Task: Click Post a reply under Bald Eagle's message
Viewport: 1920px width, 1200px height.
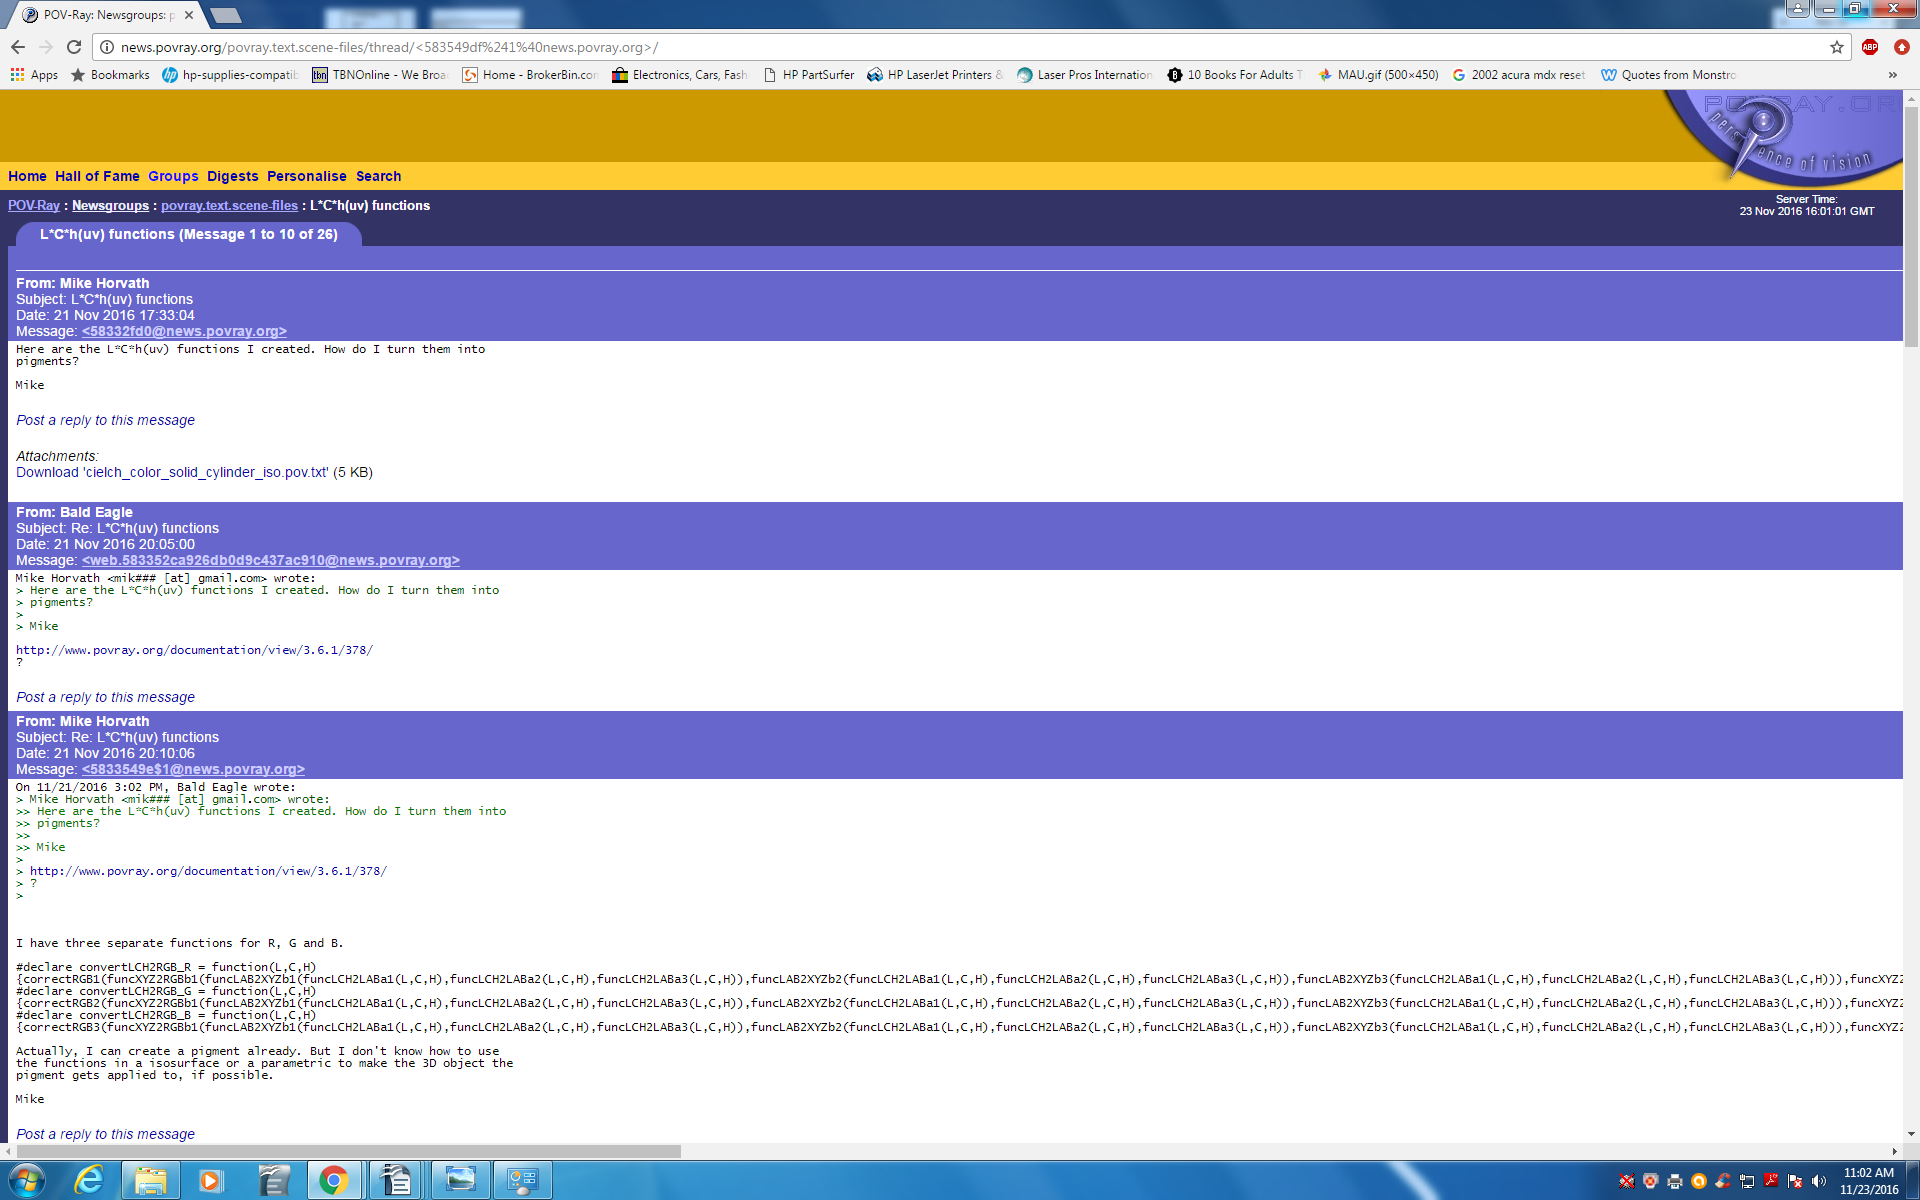Action: click(105, 697)
